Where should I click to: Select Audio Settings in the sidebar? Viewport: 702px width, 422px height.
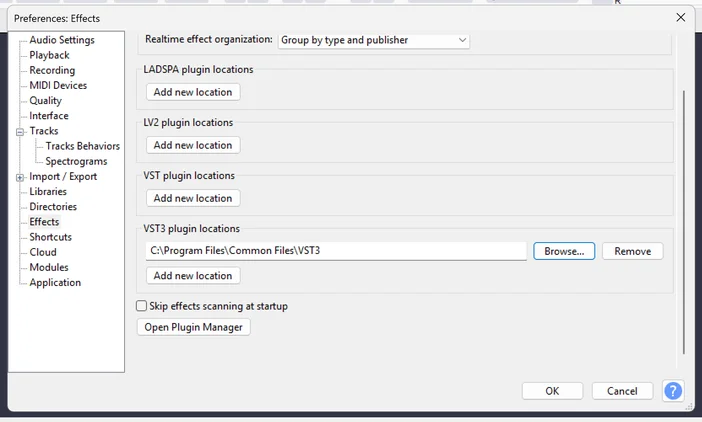[x=61, y=40]
